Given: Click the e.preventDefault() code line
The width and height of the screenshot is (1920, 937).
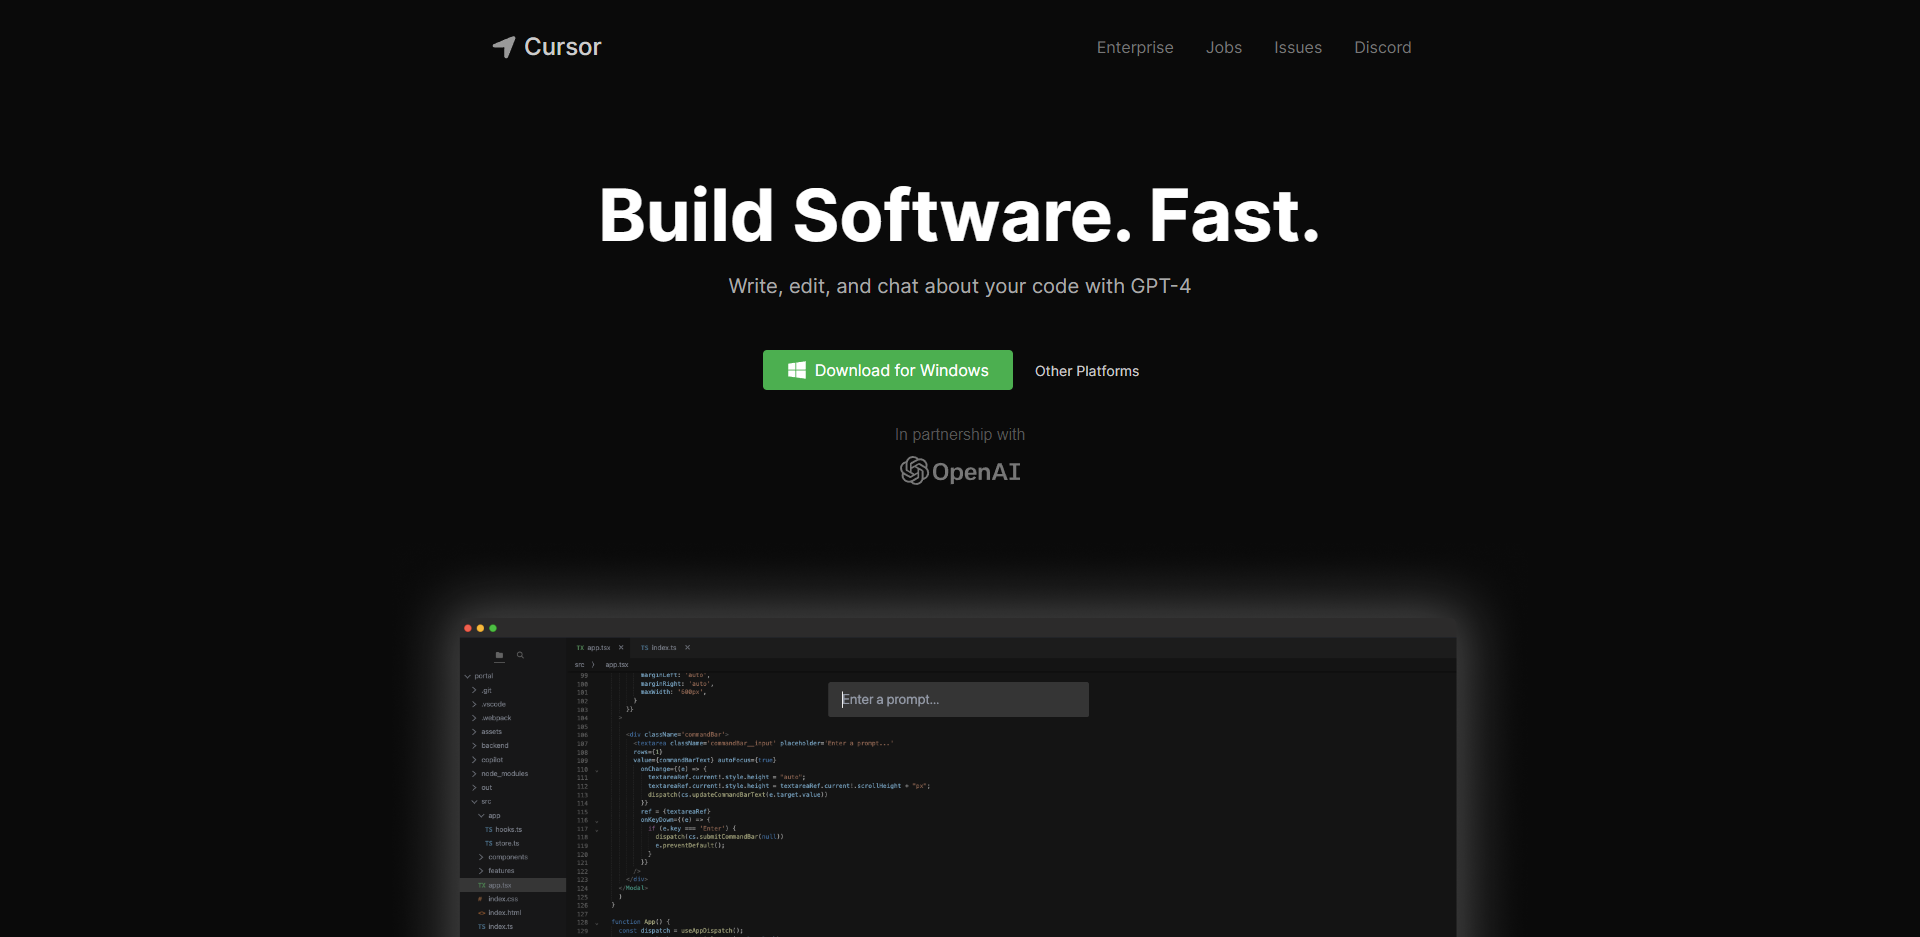Looking at the screenshot, I should coord(690,846).
